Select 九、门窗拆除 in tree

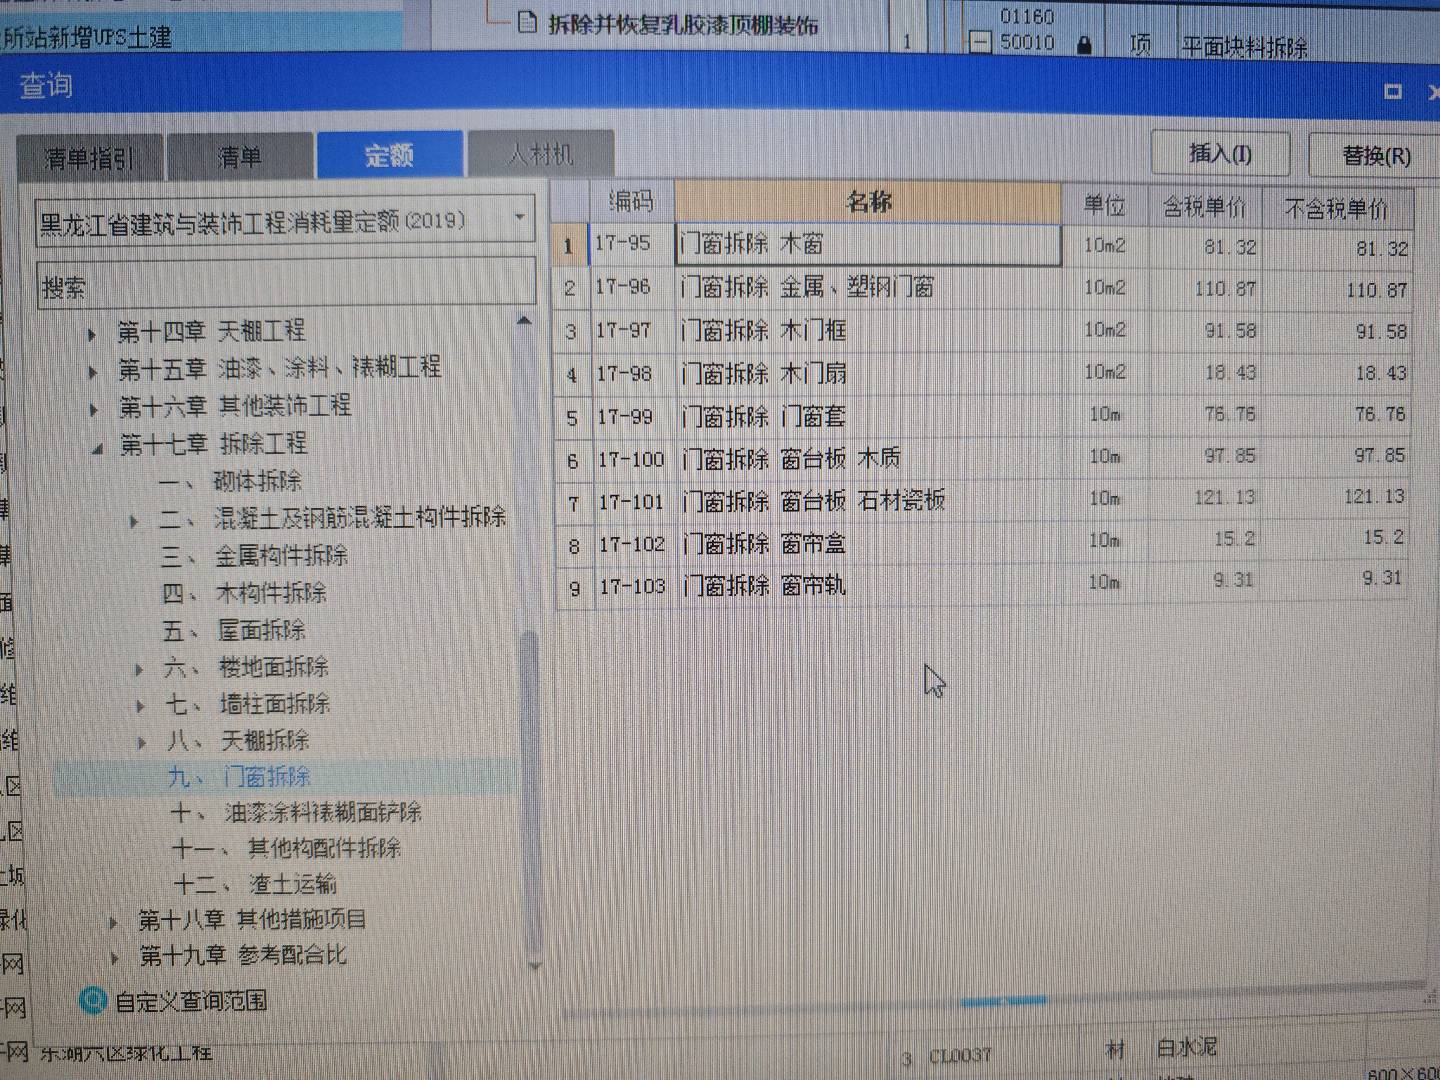click(240, 777)
